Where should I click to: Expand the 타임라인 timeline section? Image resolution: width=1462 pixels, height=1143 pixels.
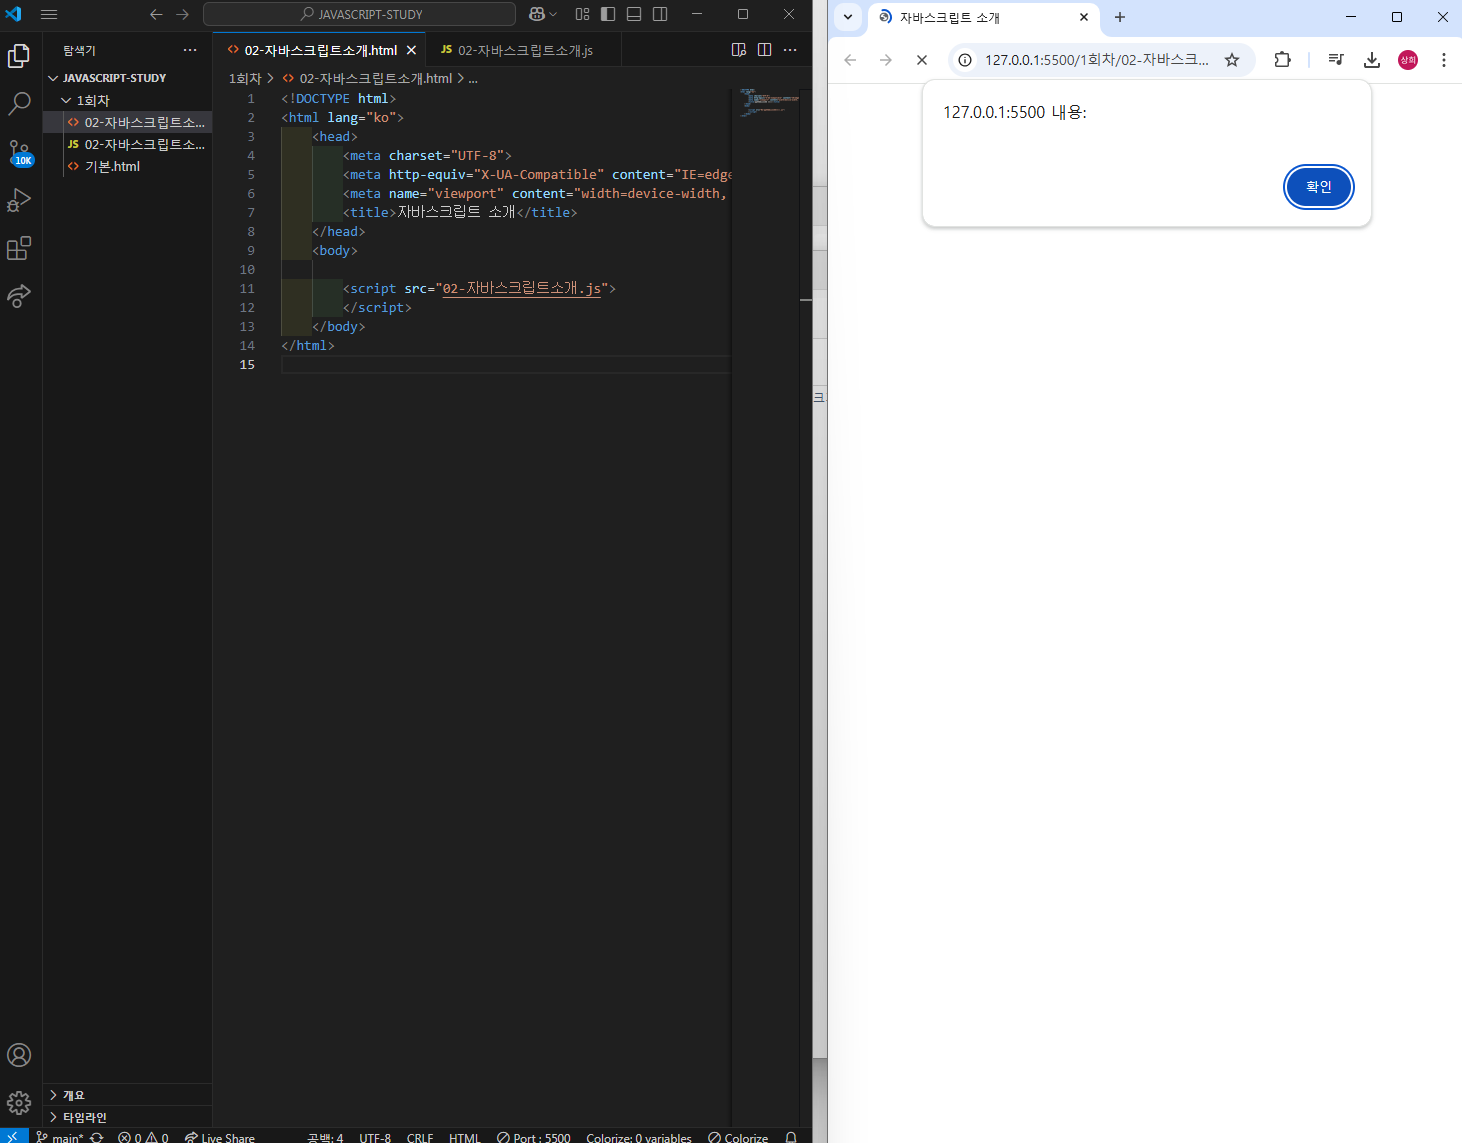(x=127, y=1117)
